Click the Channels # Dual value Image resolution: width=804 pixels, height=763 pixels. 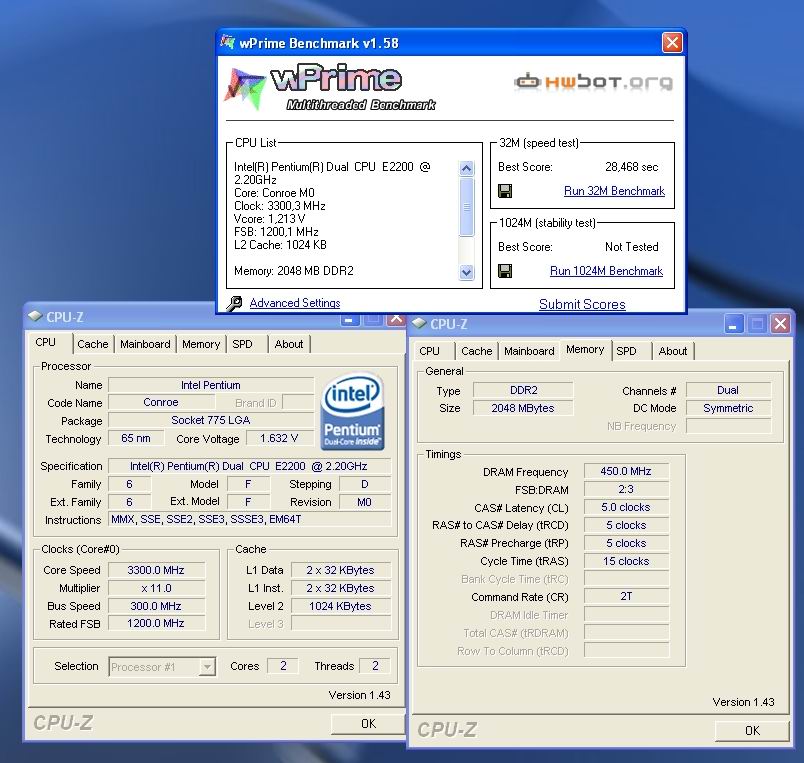[x=728, y=390]
